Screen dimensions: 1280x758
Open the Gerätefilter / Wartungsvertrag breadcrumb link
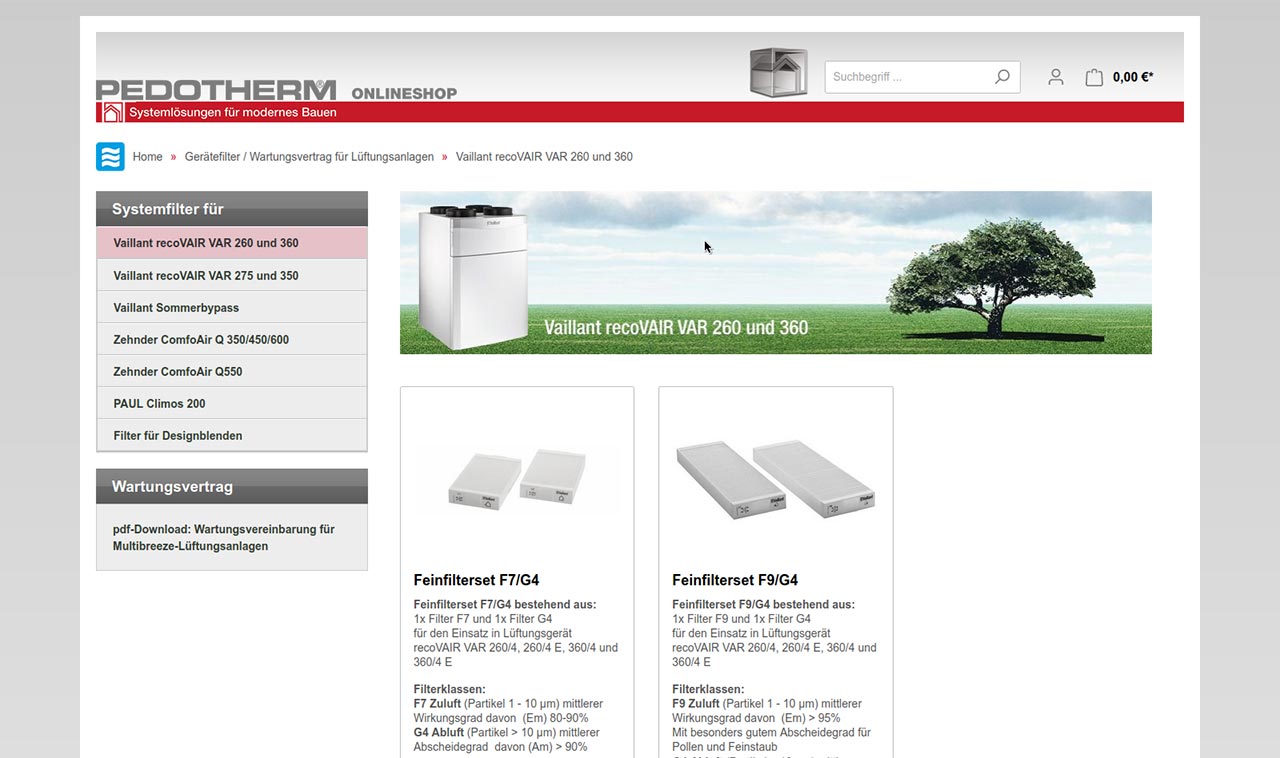click(x=309, y=157)
